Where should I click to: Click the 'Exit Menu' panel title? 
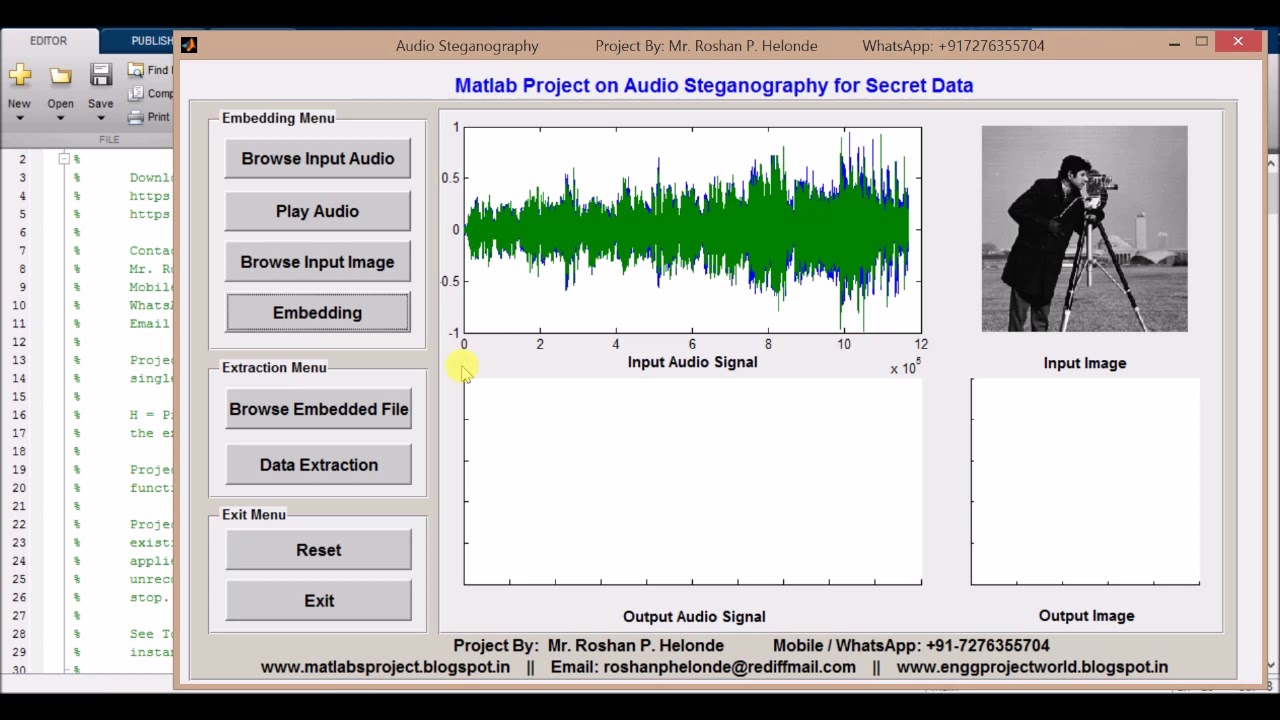pos(253,514)
